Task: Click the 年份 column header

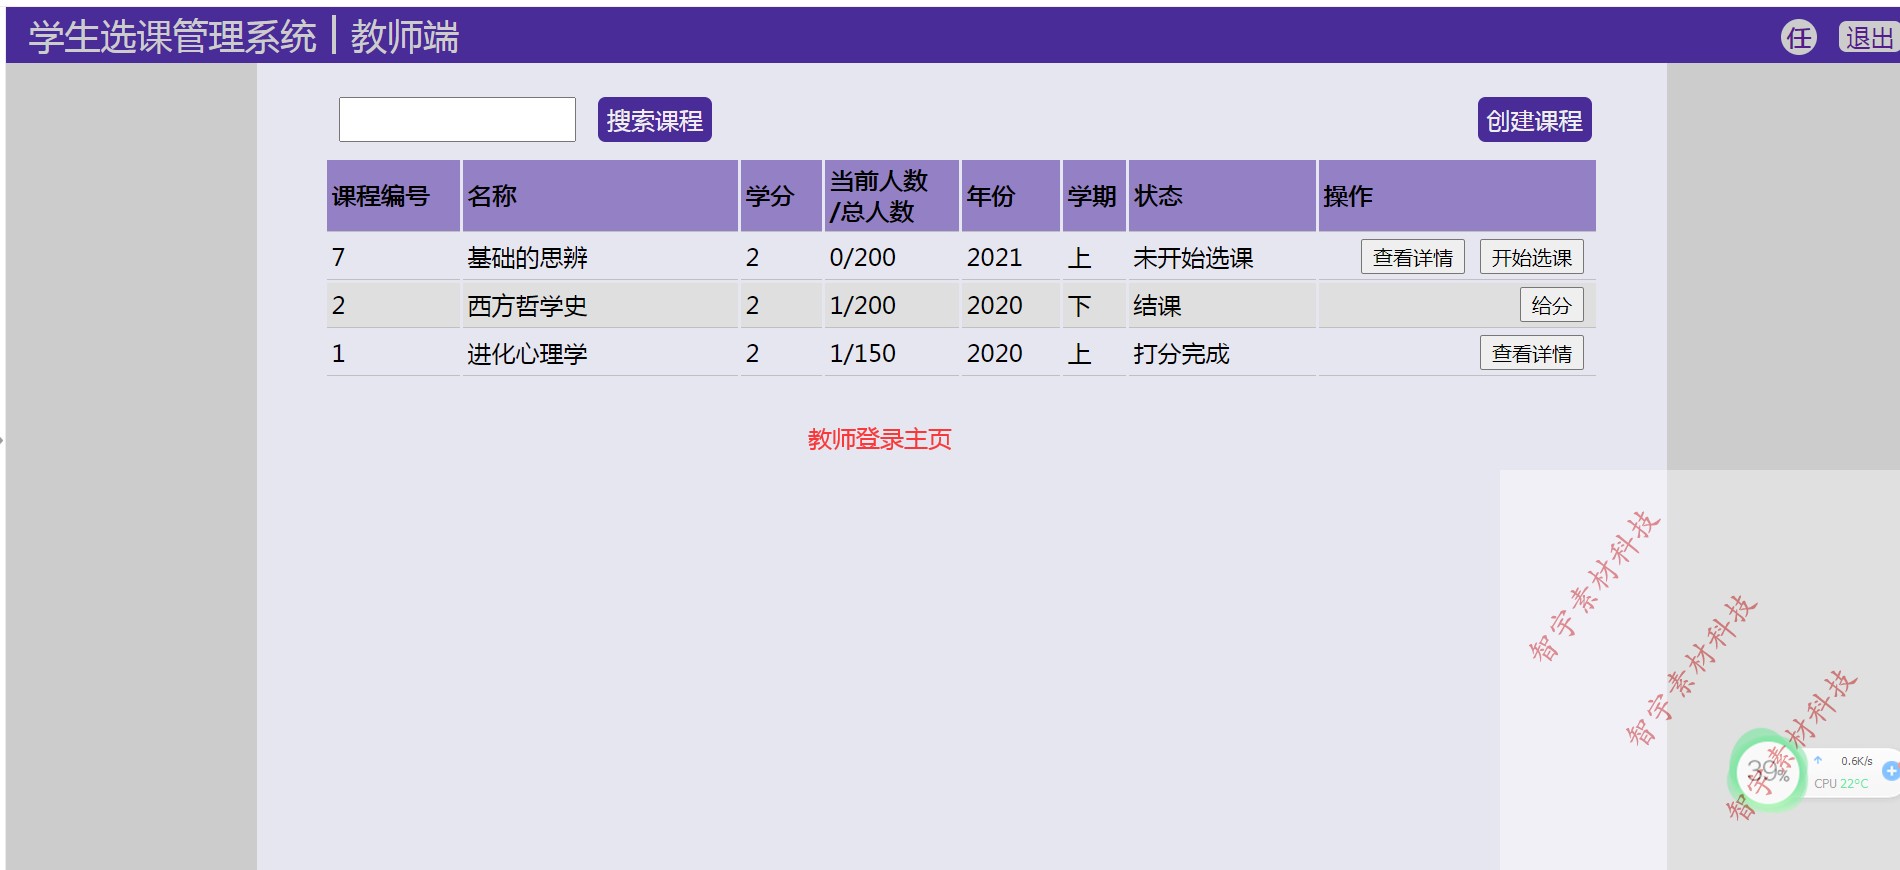Action: [x=1010, y=196]
